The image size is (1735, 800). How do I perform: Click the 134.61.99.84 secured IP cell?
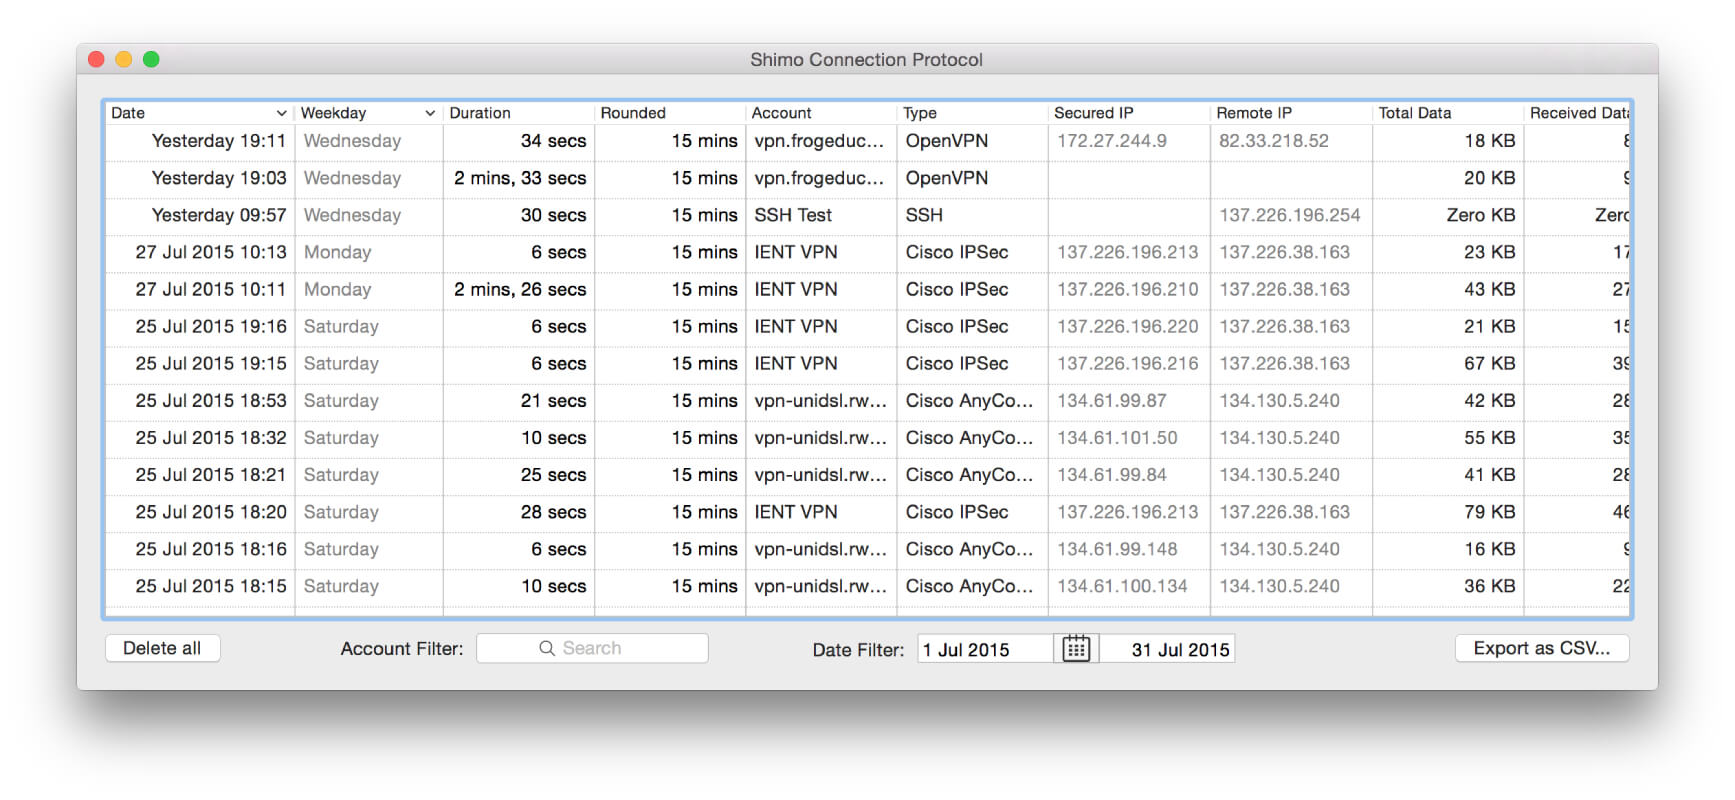coord(1112,474)
